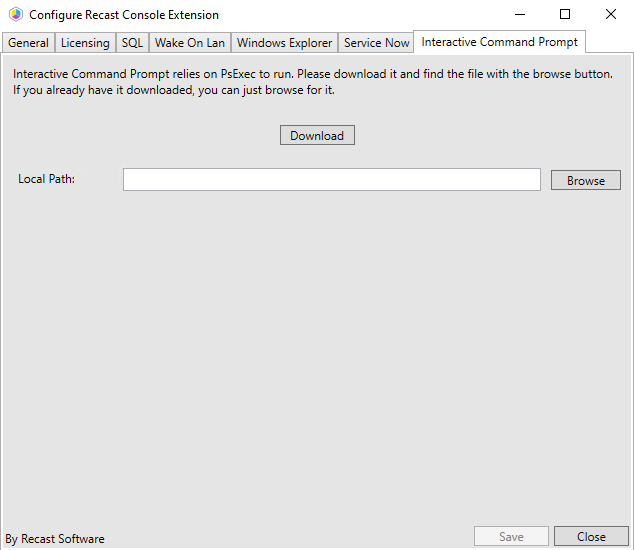This screenshot has height=550, width=634.
Task: Click the 'Configure Recast Console Extension' window title
Action: tap(124, 15)
